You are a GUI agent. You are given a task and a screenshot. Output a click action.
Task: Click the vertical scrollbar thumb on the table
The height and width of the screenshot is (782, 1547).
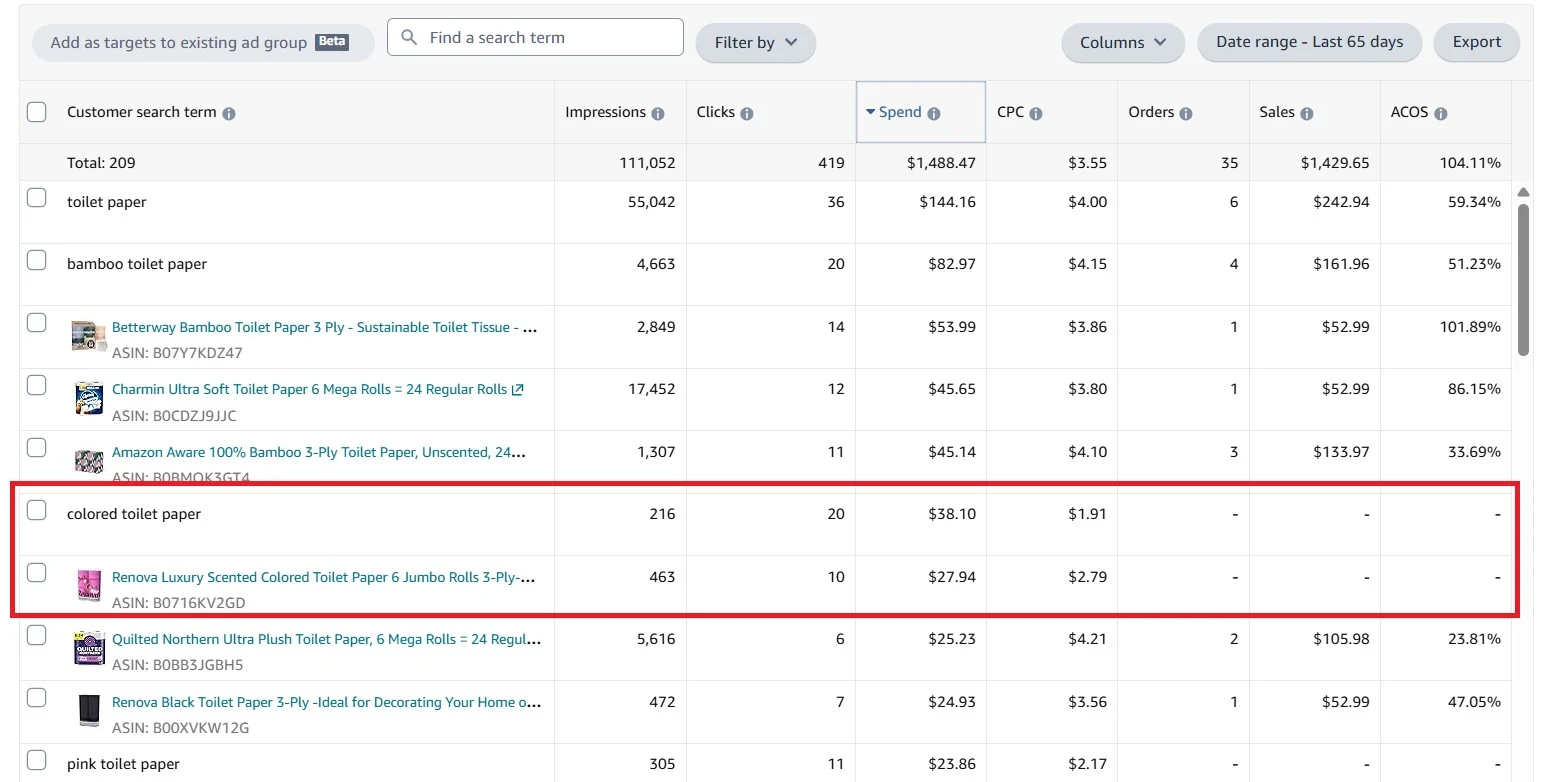coord(1523,280)
